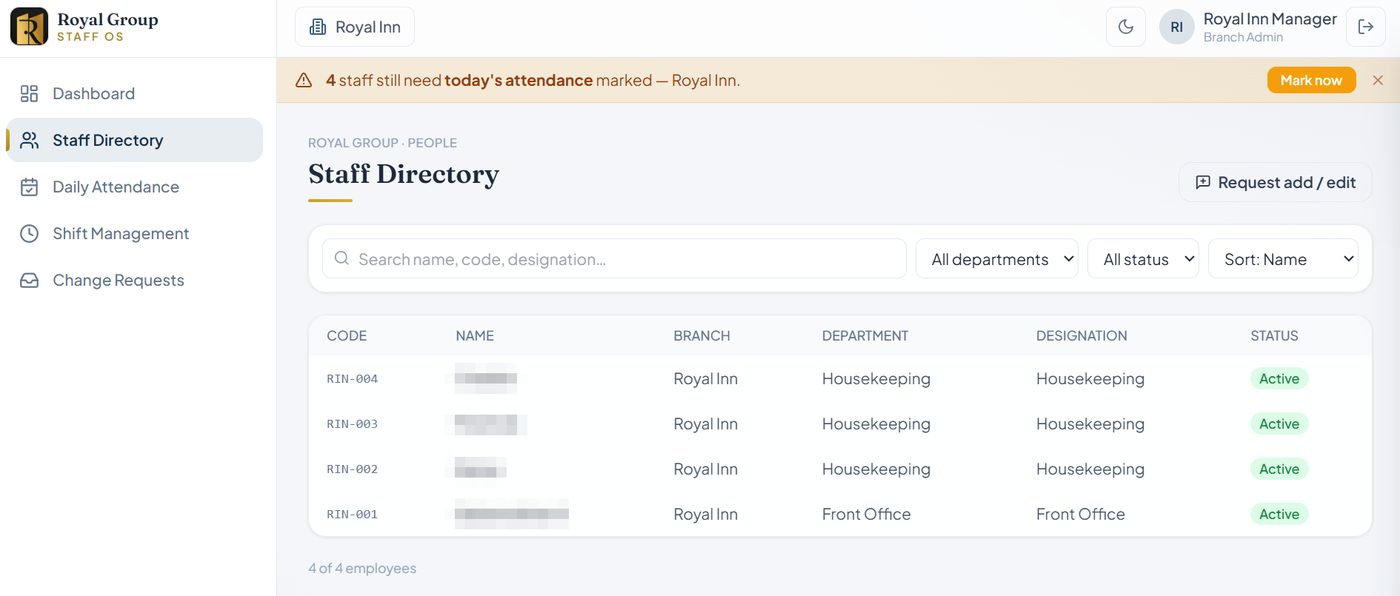Open the Sort: Name dropdown

pyautogui.click(x=1284, y=258)
